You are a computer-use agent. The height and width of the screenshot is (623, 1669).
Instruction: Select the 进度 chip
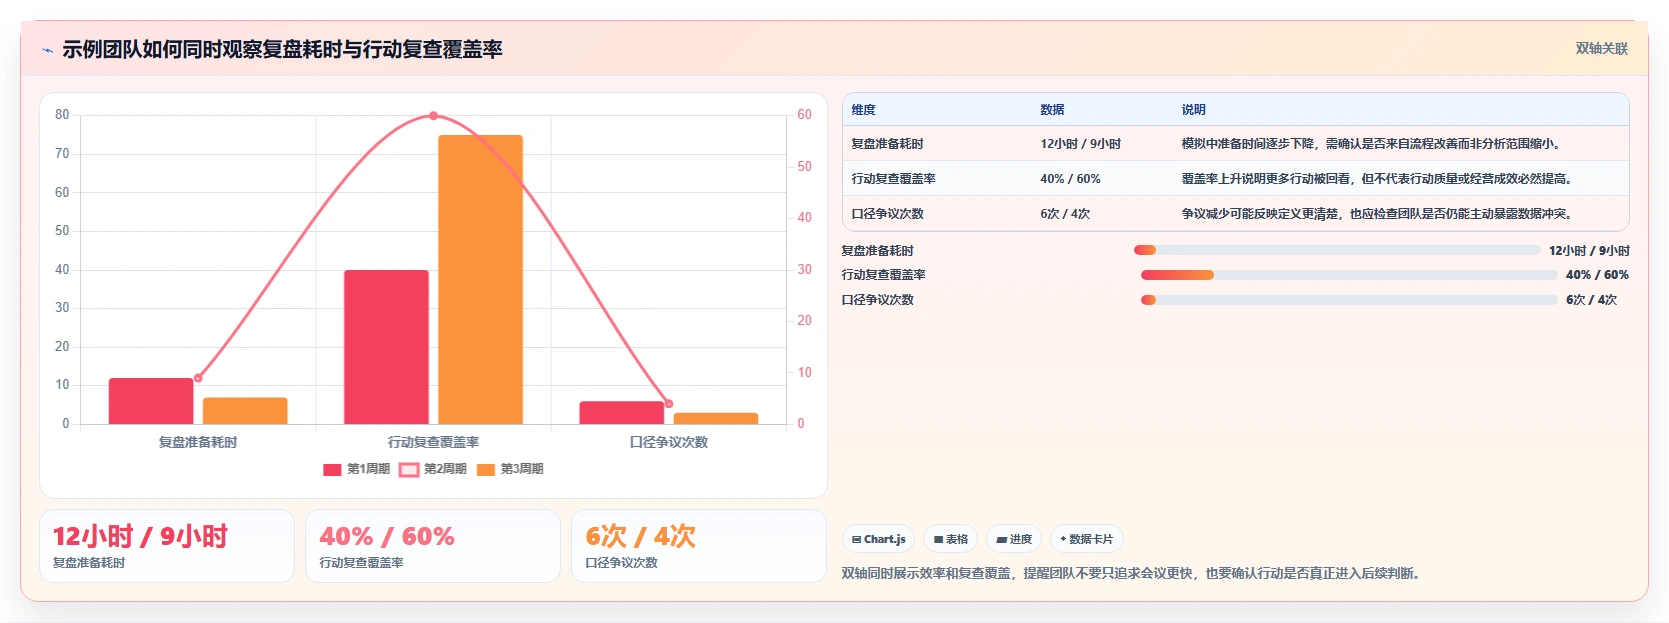click(1014, 539)
